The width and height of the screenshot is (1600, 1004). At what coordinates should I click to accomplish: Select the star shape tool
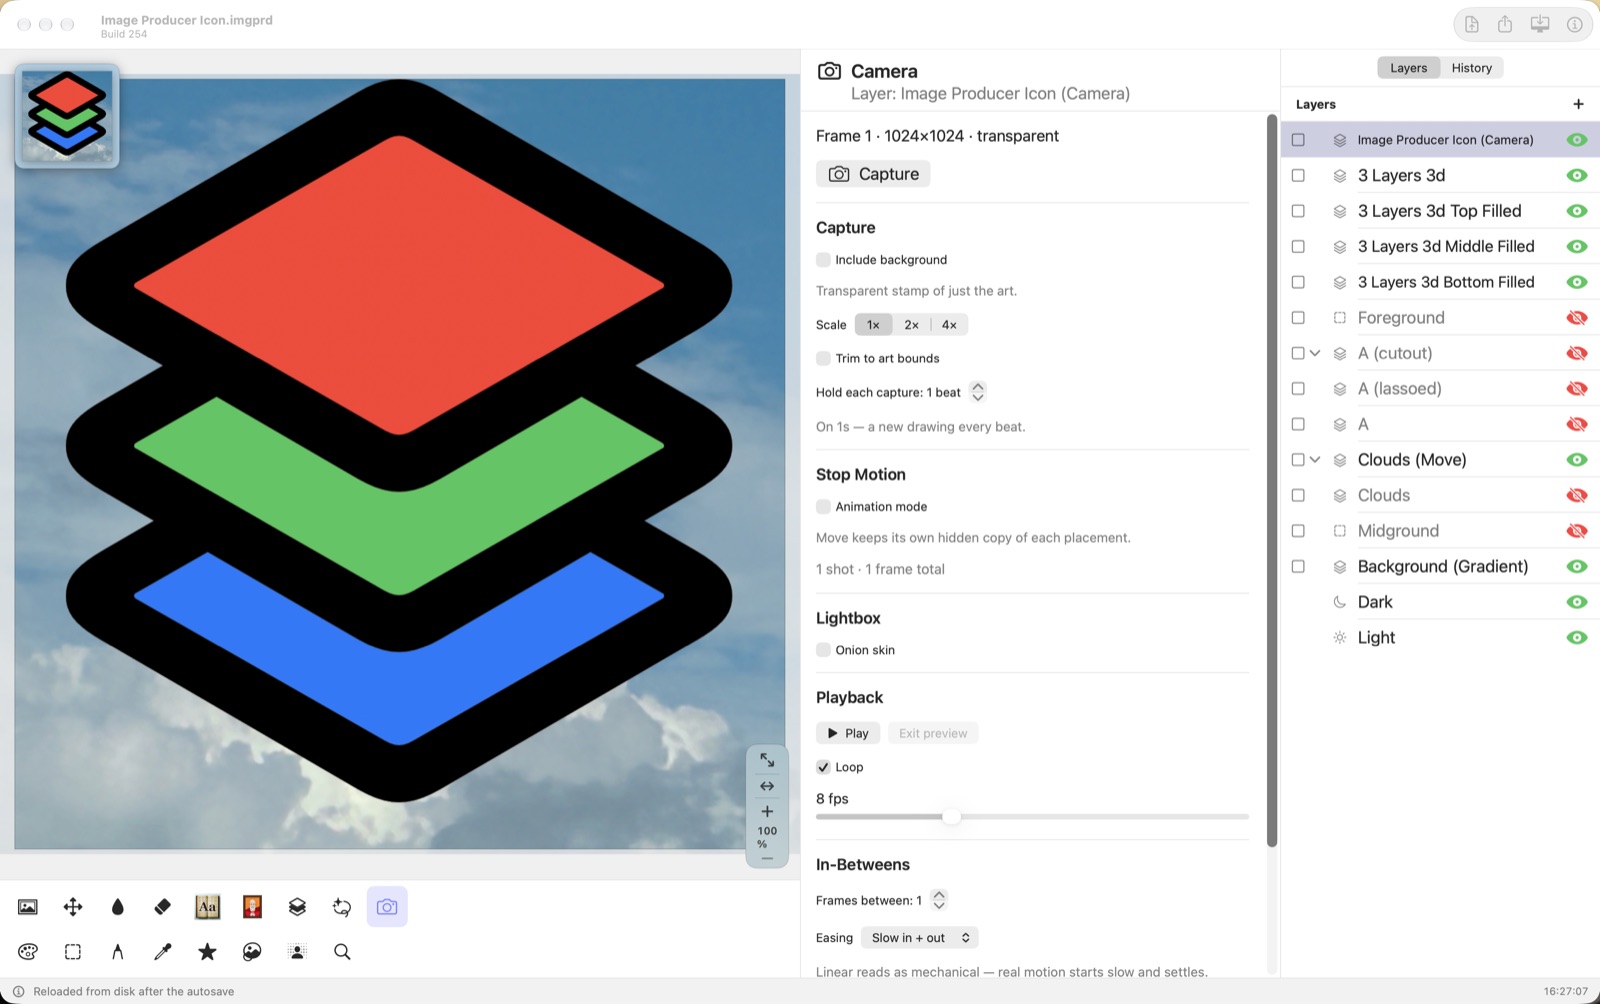coord(207,952)
